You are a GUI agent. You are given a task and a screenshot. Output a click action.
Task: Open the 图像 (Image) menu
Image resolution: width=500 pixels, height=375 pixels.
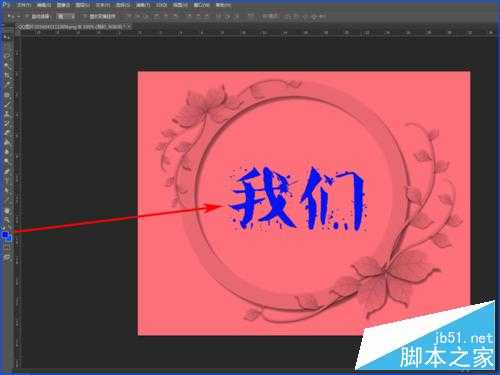click(63, 5)
